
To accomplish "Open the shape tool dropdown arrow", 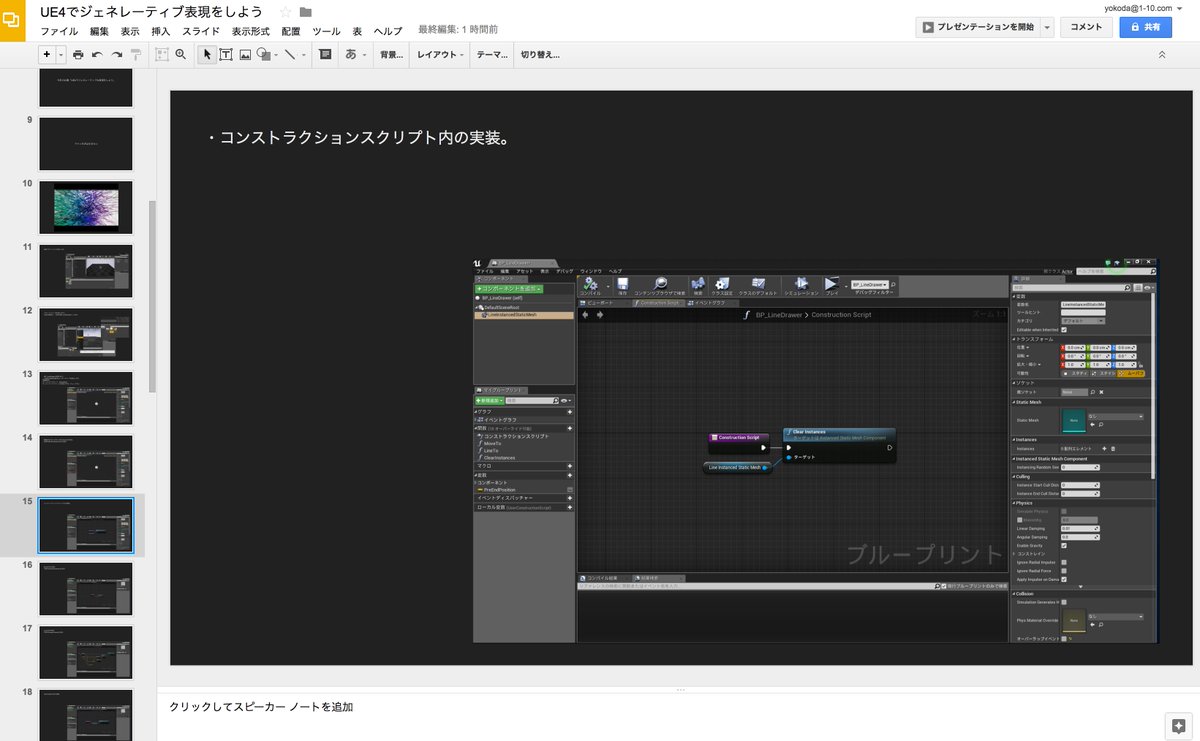I will (275, 54).
